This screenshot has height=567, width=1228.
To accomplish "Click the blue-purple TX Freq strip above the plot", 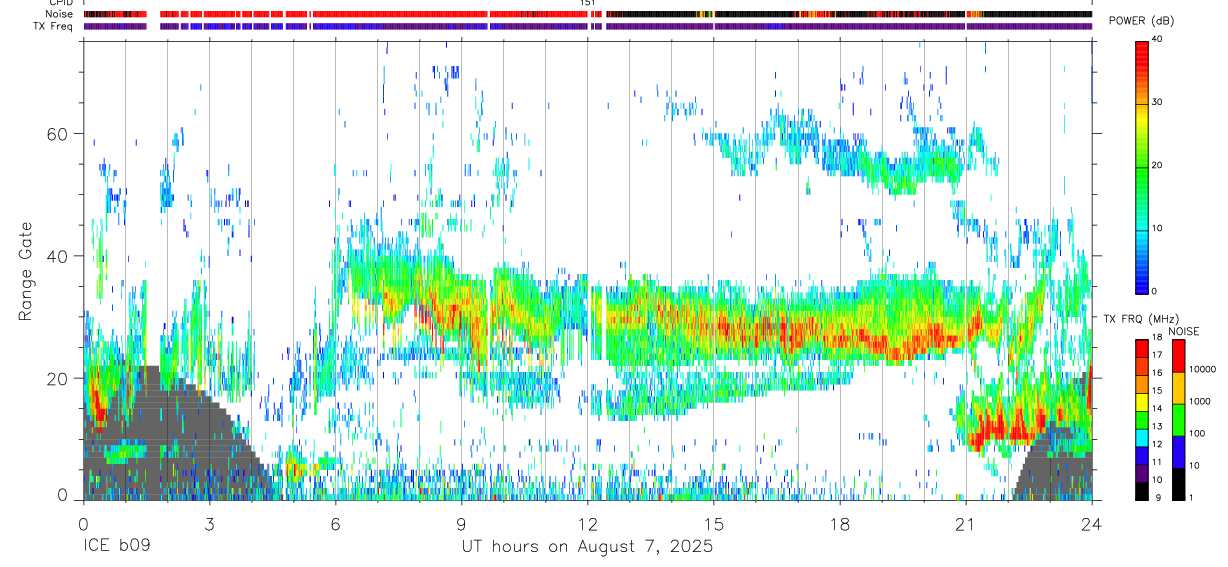I will (587, 26).
